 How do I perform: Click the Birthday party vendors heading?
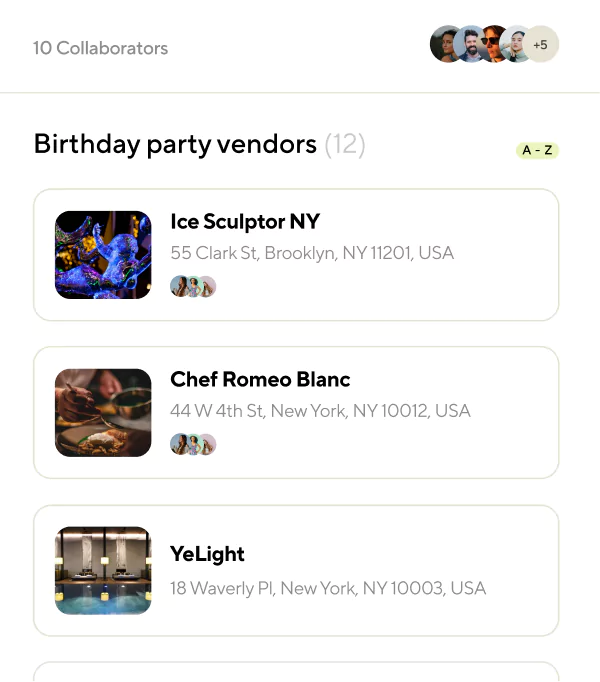click(x=175, y=144)
